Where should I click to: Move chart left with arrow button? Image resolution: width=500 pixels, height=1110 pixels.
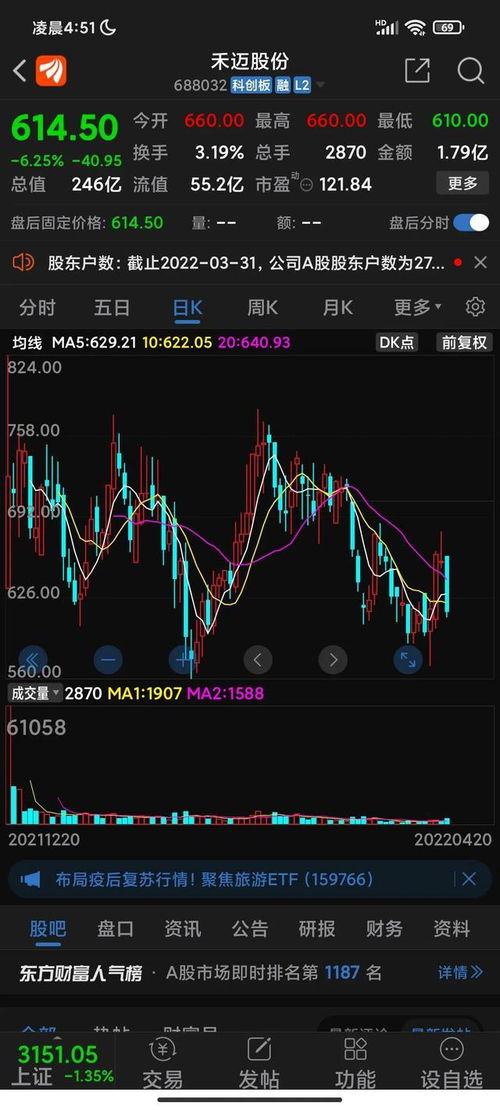pyautogui.click(x=258, y=660)
